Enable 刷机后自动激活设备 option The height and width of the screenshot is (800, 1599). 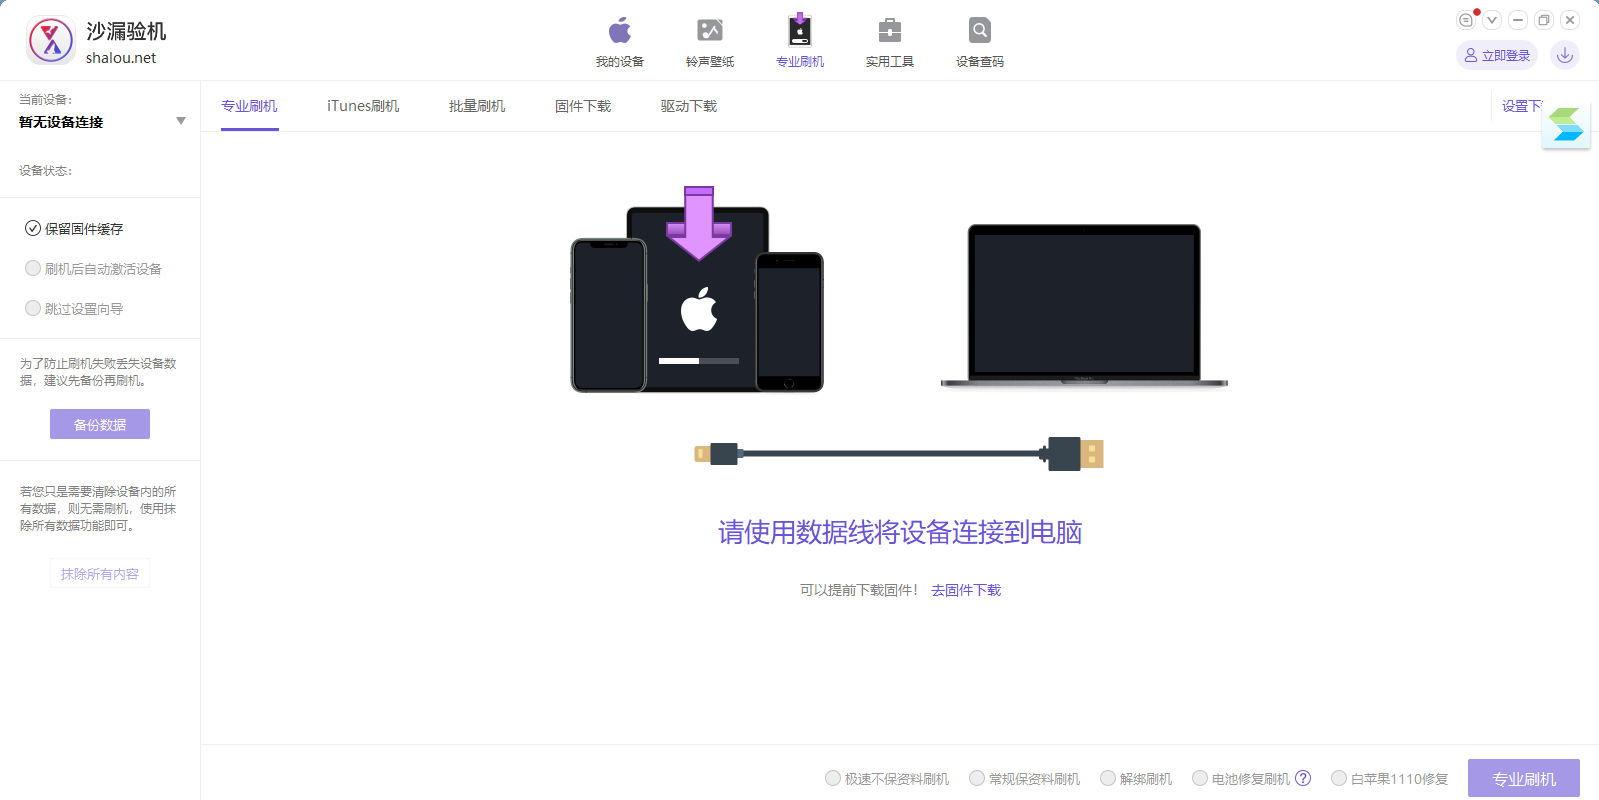point(33,269)
